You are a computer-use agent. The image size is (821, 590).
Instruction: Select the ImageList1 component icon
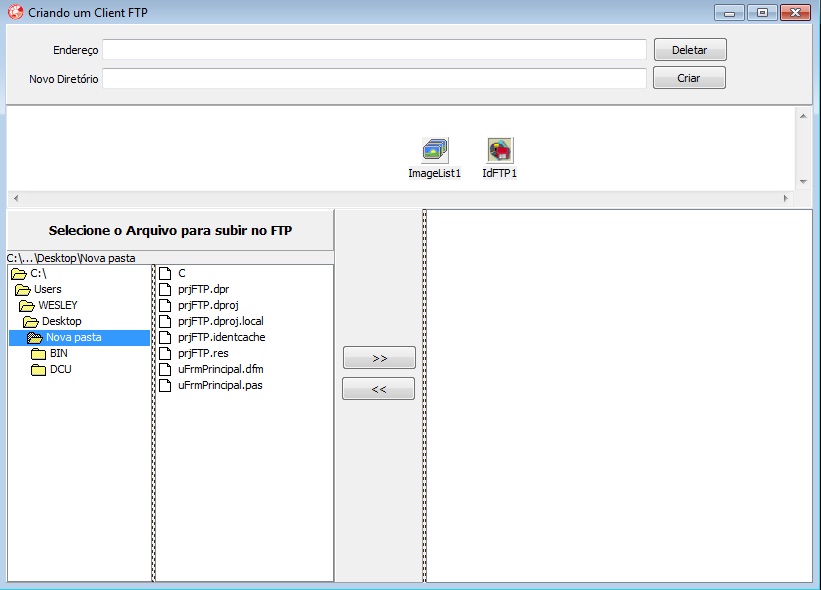coord(433,147)
